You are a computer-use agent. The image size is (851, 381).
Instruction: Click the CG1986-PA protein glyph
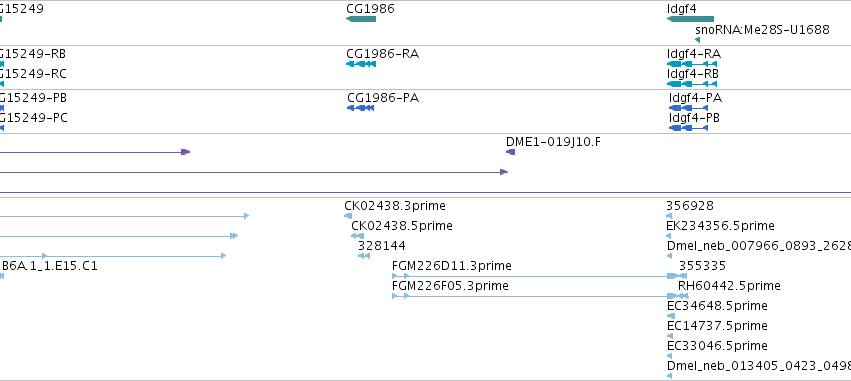361,108
